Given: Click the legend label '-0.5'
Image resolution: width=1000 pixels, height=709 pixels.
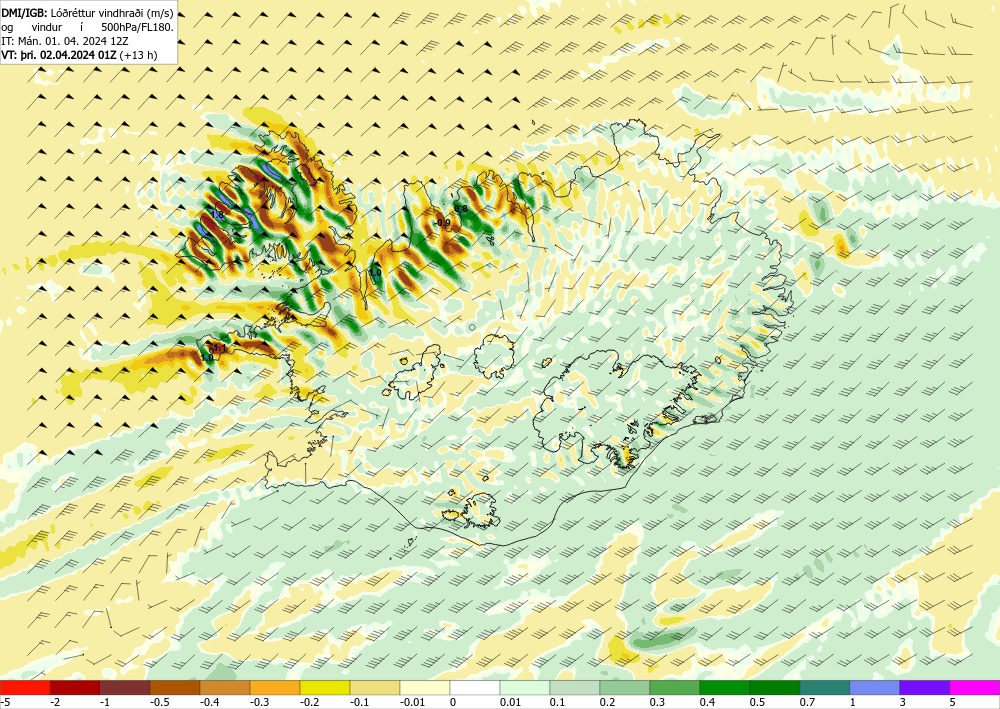Looking at the screenshot, I should pos(159,702).
